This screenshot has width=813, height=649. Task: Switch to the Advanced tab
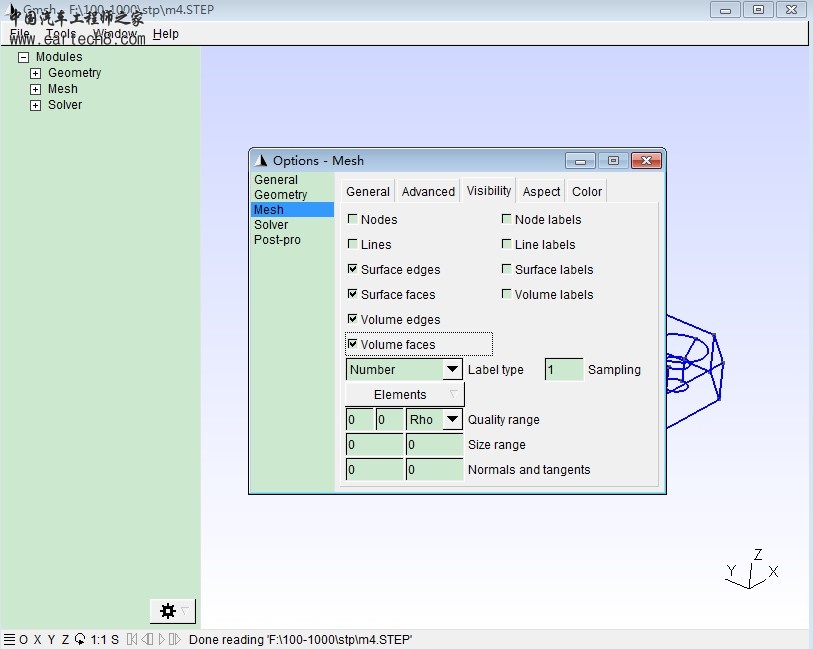[x=428, y=192]
